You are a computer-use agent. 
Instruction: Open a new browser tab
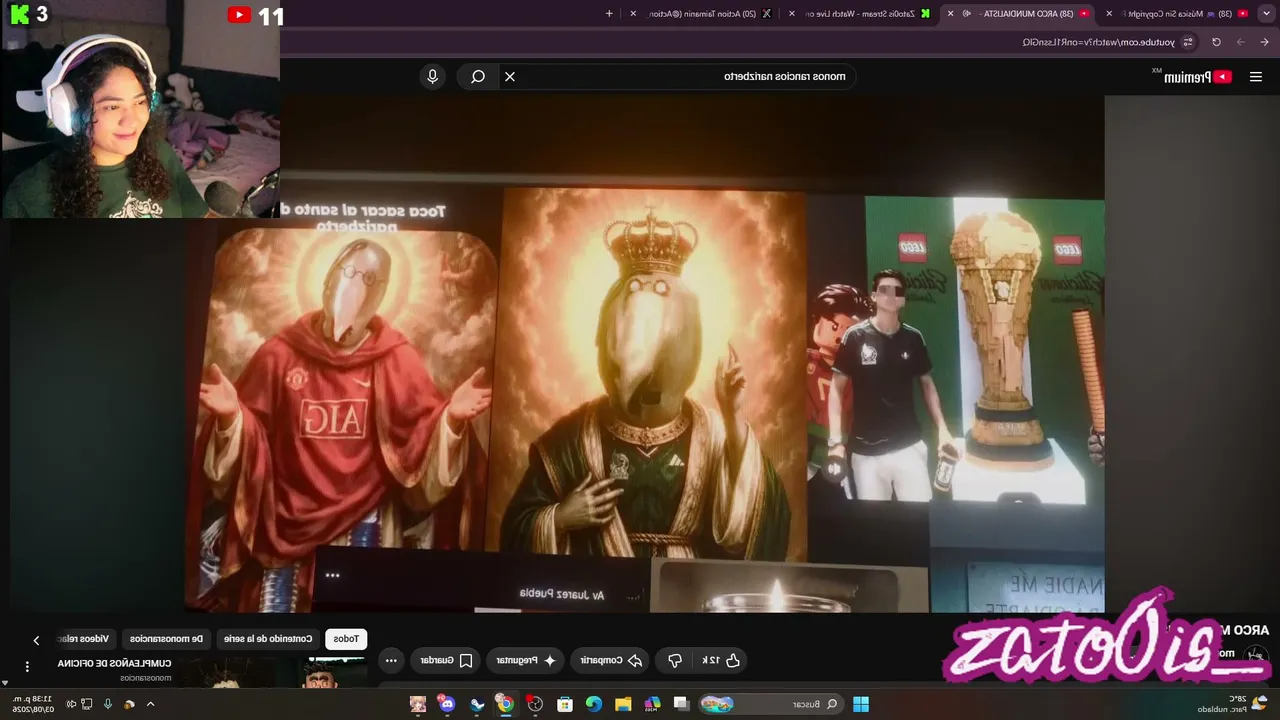tap(609, 13)
